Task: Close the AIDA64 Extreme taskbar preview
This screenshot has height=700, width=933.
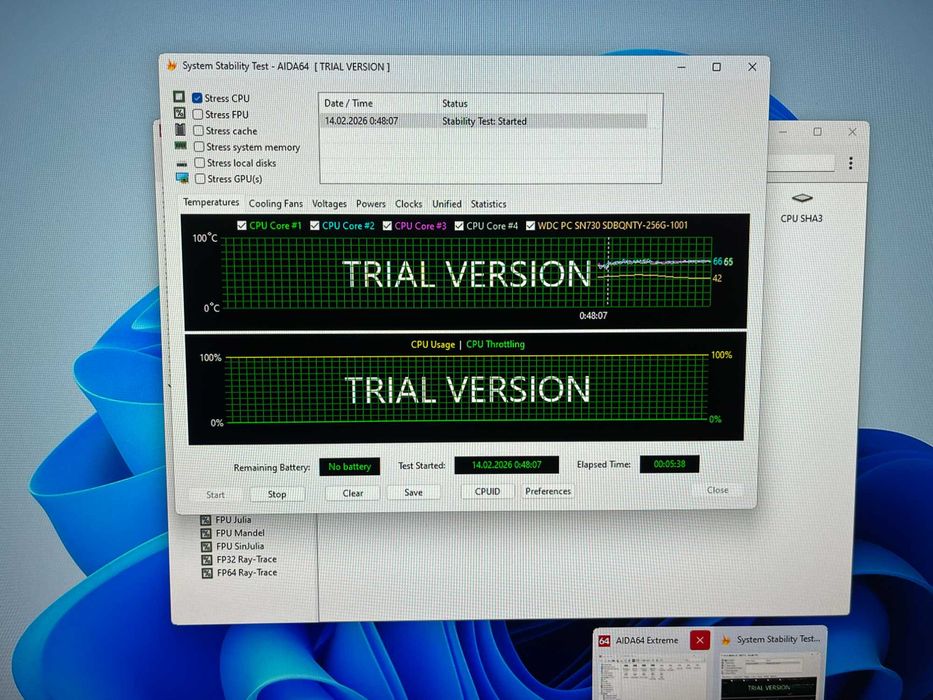Action: 700,640
